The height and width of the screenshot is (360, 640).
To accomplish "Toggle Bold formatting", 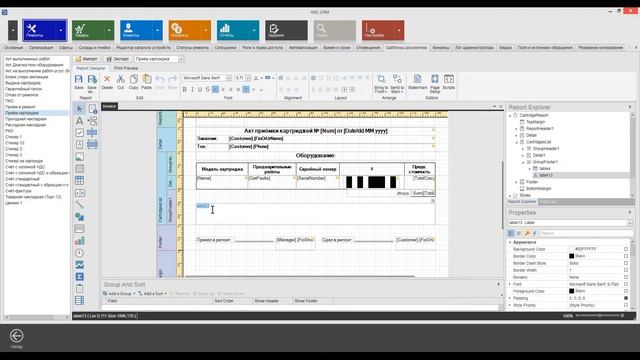I will 184,89.
